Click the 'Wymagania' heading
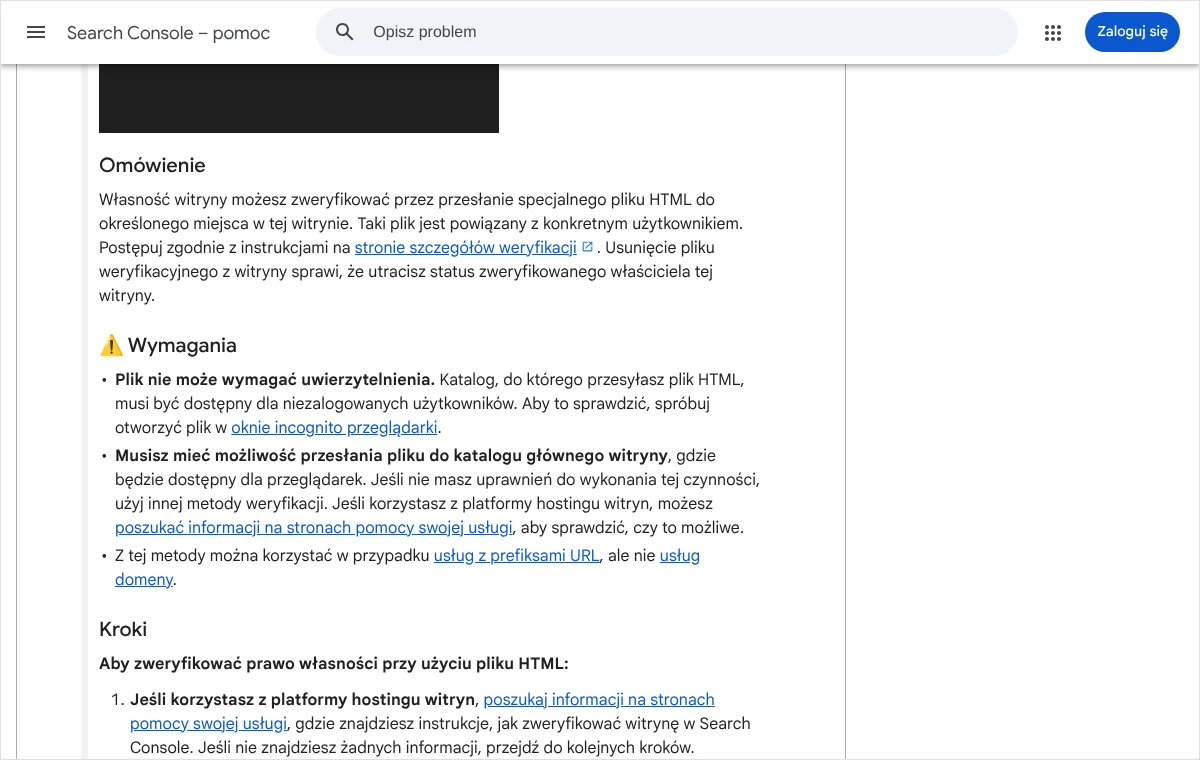 coord(182,346)
